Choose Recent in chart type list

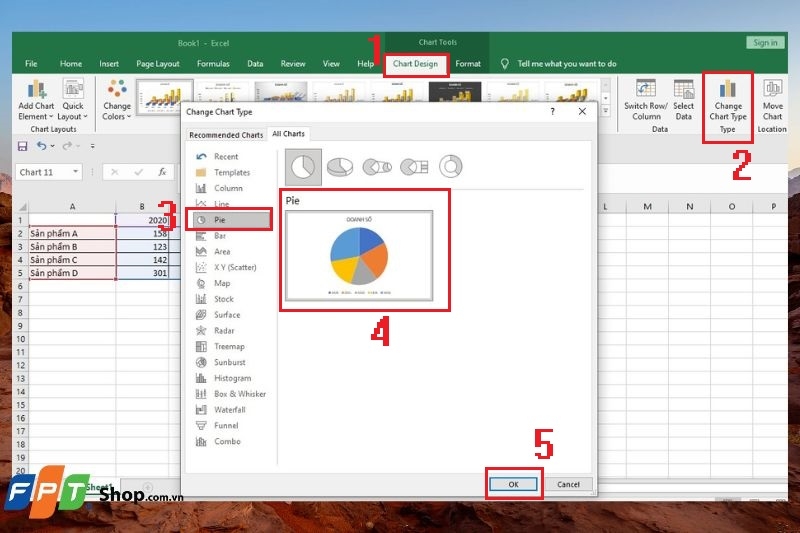(226, 157)
